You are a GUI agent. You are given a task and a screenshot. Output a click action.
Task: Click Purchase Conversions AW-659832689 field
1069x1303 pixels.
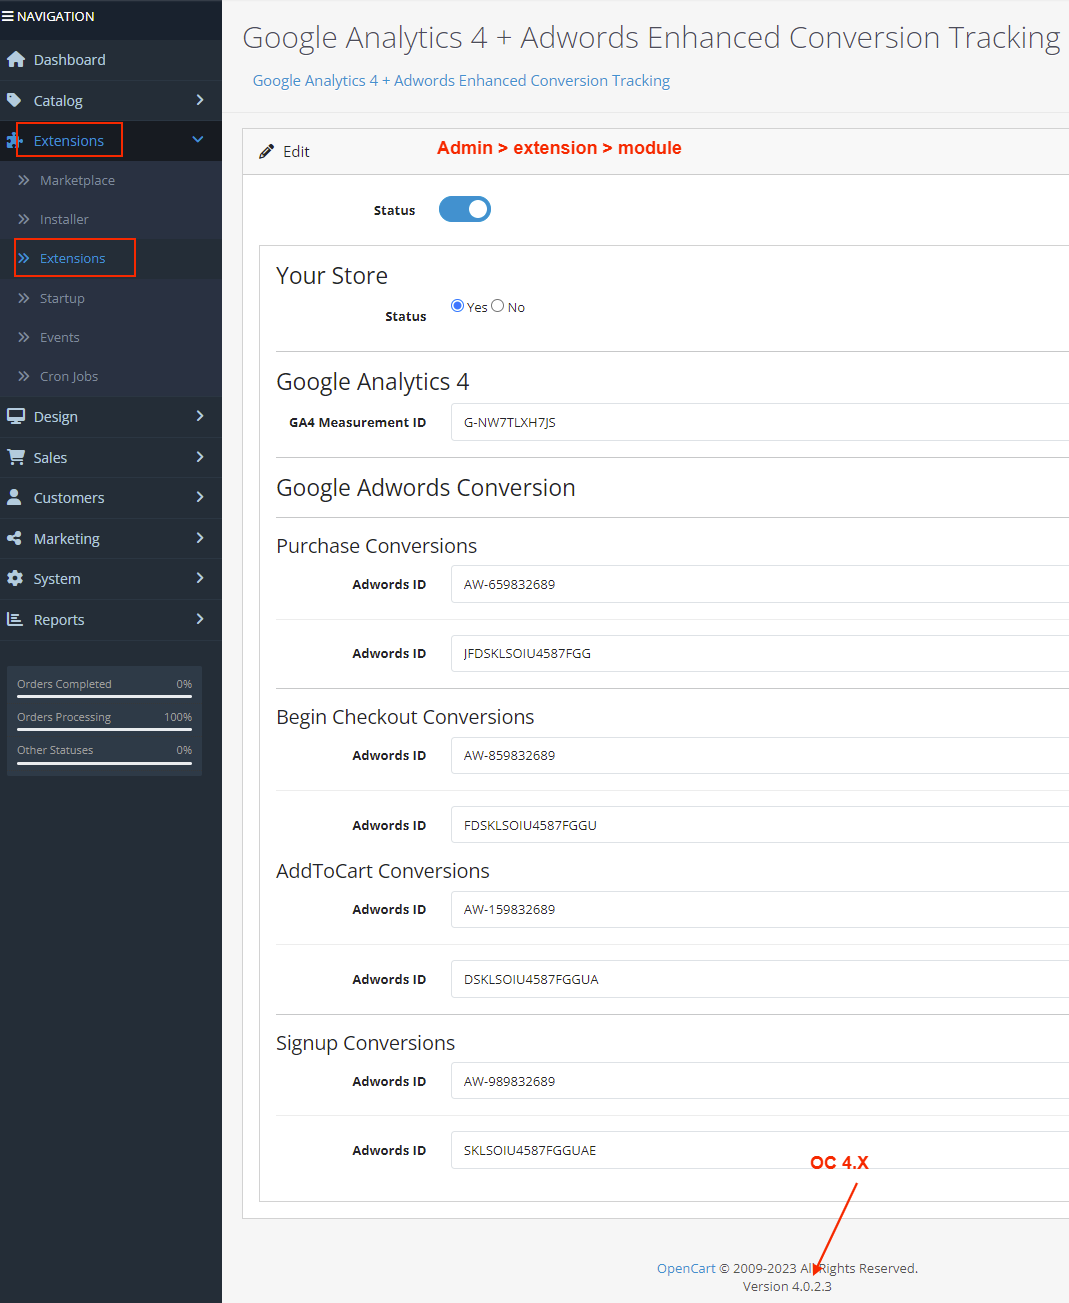coord(760,584)
